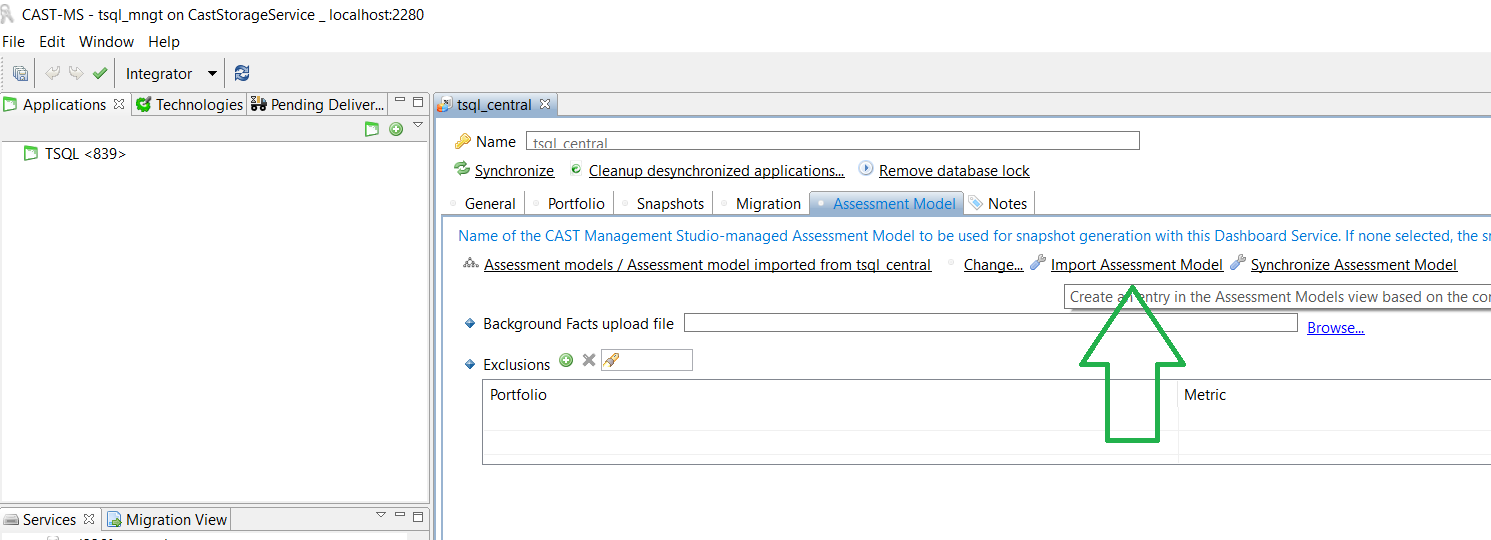Open the Services panel view menu triangle
The height and width of the screenshot is (540, 1491).
pyautogui.click(x=381, y=515)
